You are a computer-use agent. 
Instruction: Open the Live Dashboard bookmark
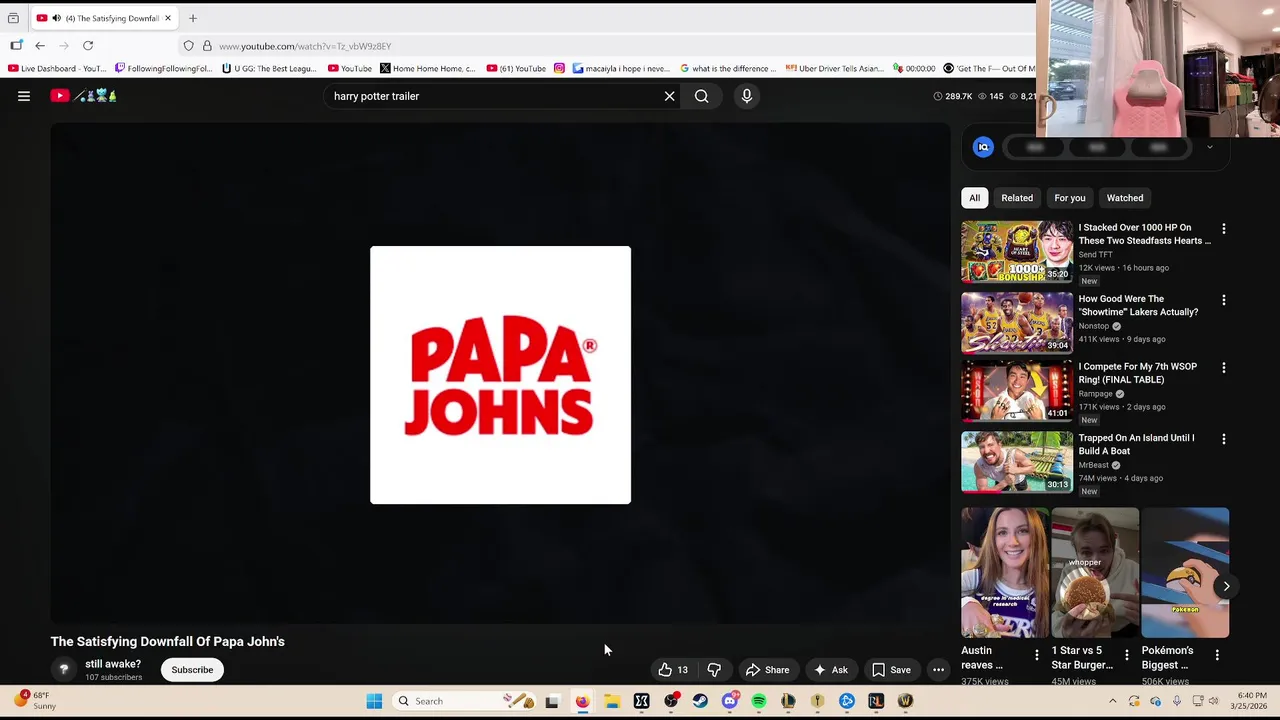click(x=57, y=69)
